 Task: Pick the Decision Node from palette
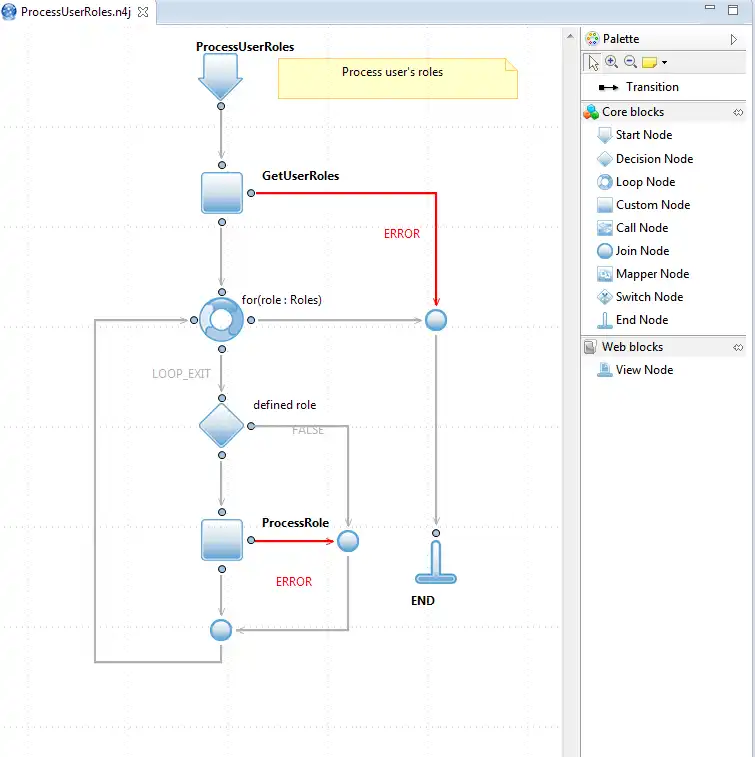coord(645,159)
